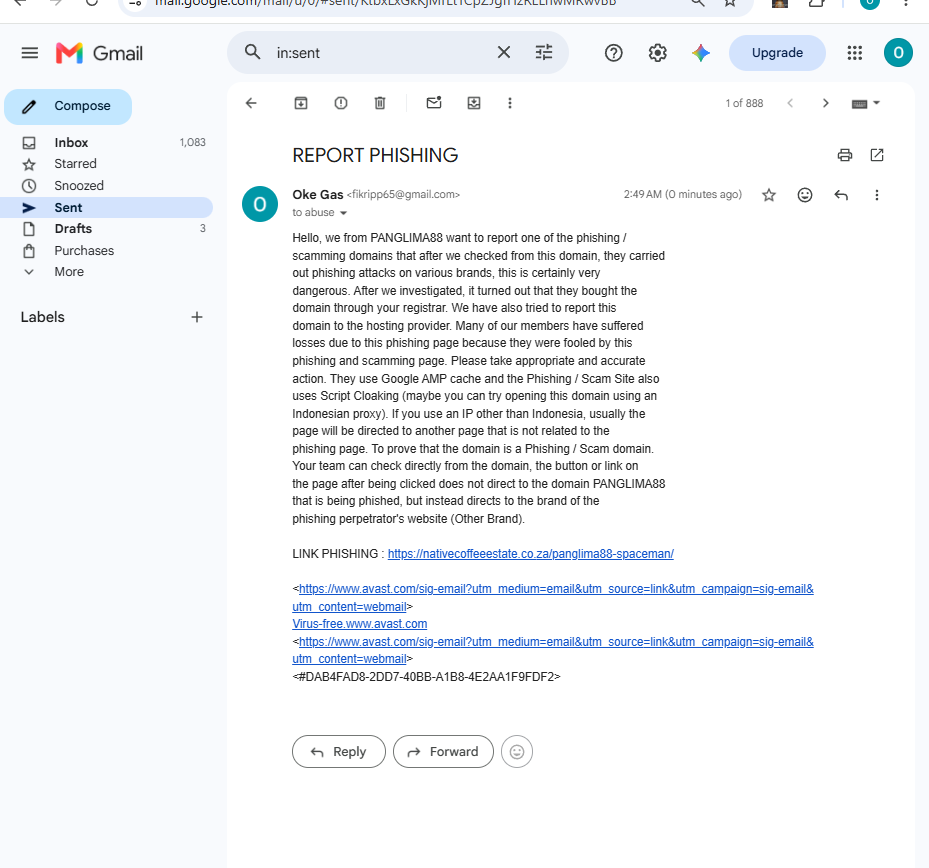This screenshot has height=868, width=929.
Task: Open message More menu three dots
Action: (x=877, y=195)
